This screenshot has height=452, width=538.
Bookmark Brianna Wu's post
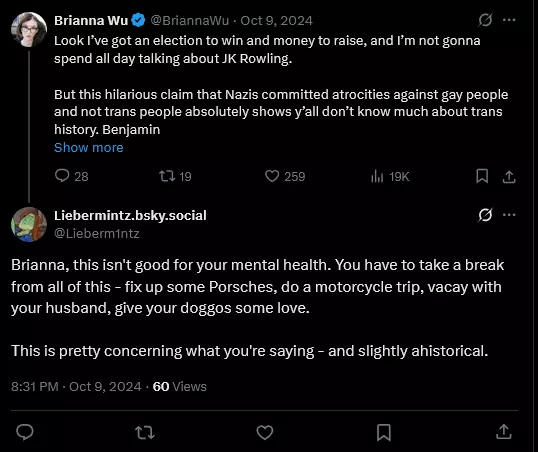pyautogui.click(x=482, y=176)
